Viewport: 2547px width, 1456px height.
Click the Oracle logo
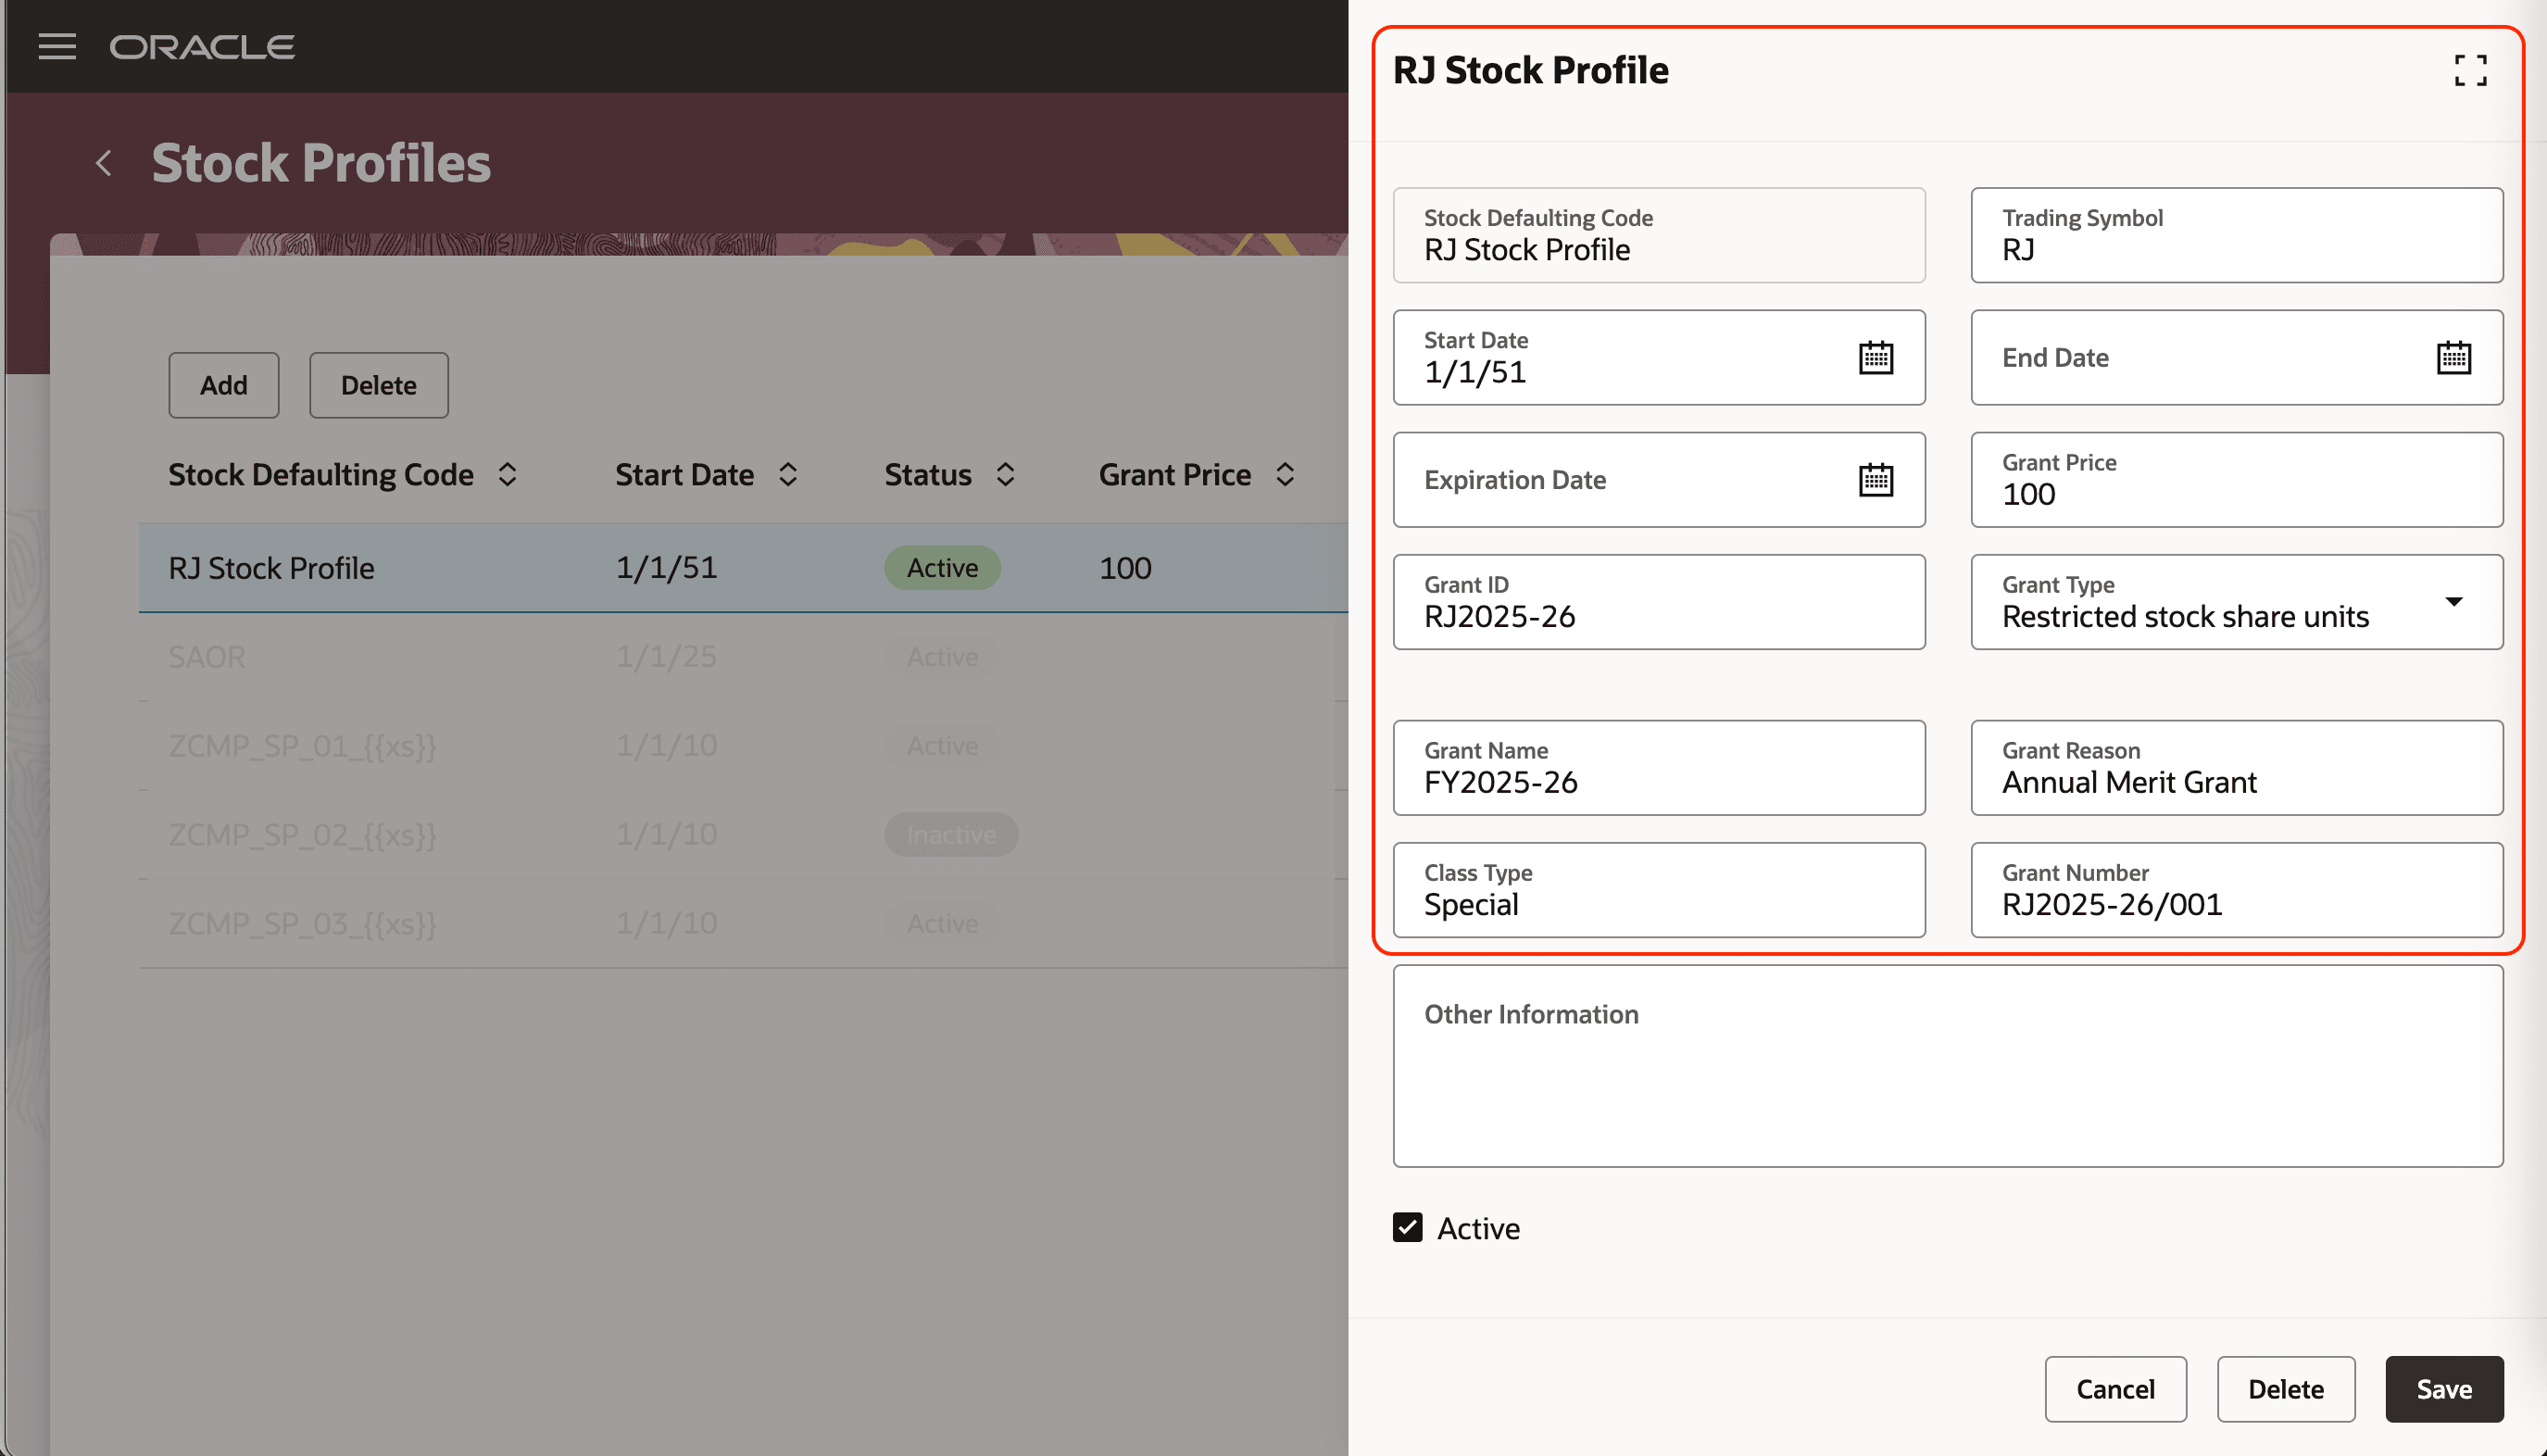tap(202, 46)
